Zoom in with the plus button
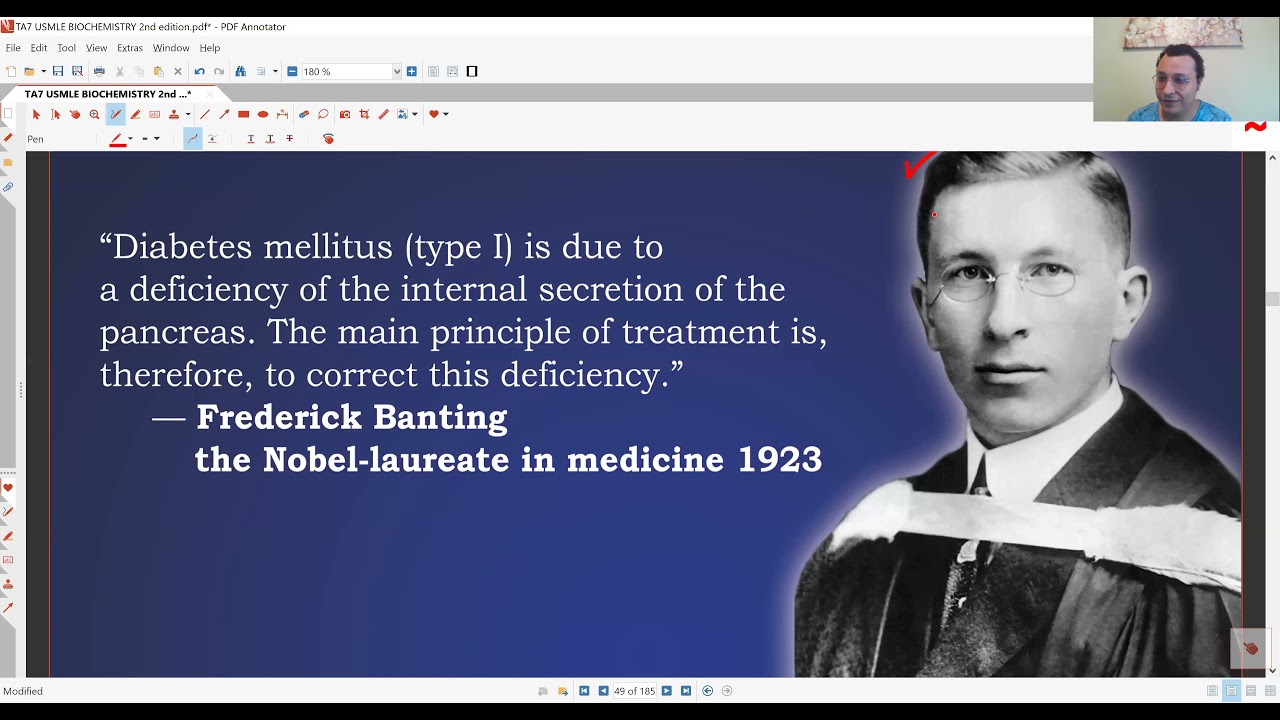The height and width of the screenshot is (720, 1280). tap(411, 71)
